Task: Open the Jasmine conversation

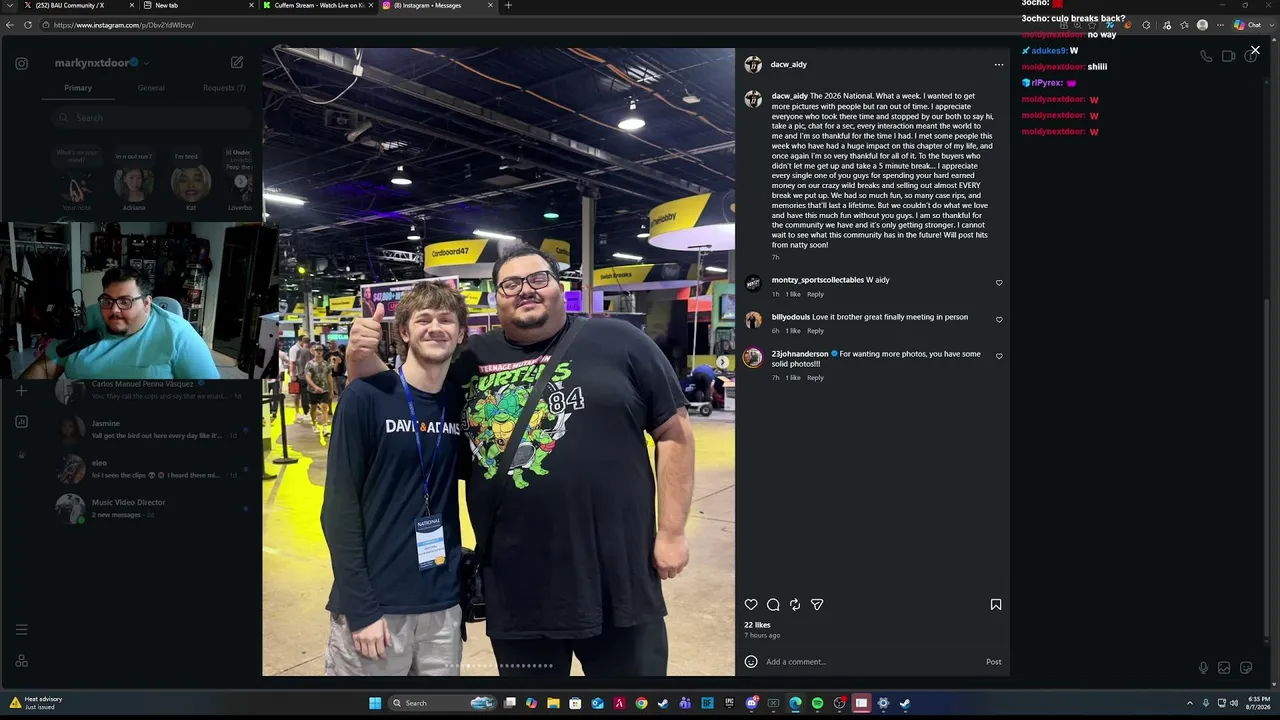Action: coord(152,429)
